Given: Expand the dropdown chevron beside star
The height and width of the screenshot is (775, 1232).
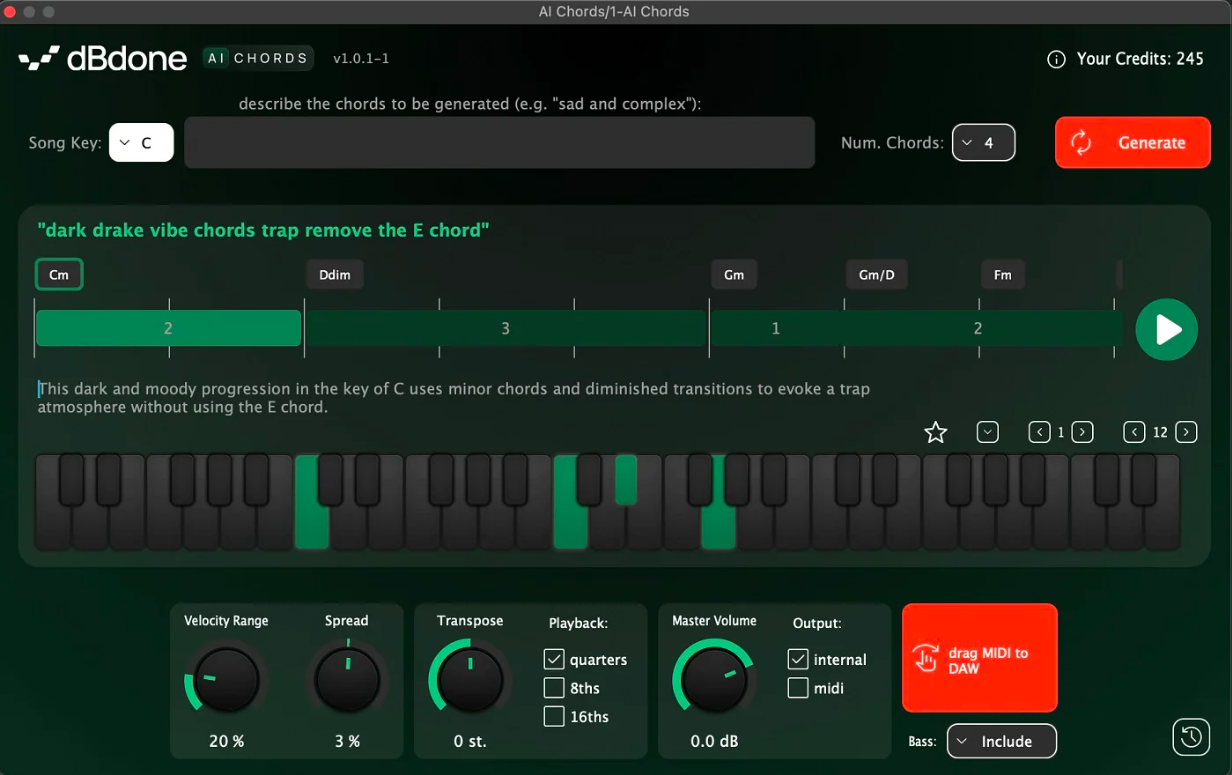Looking at the screenshot, I should pyautogui.click(x=987, y=432).
